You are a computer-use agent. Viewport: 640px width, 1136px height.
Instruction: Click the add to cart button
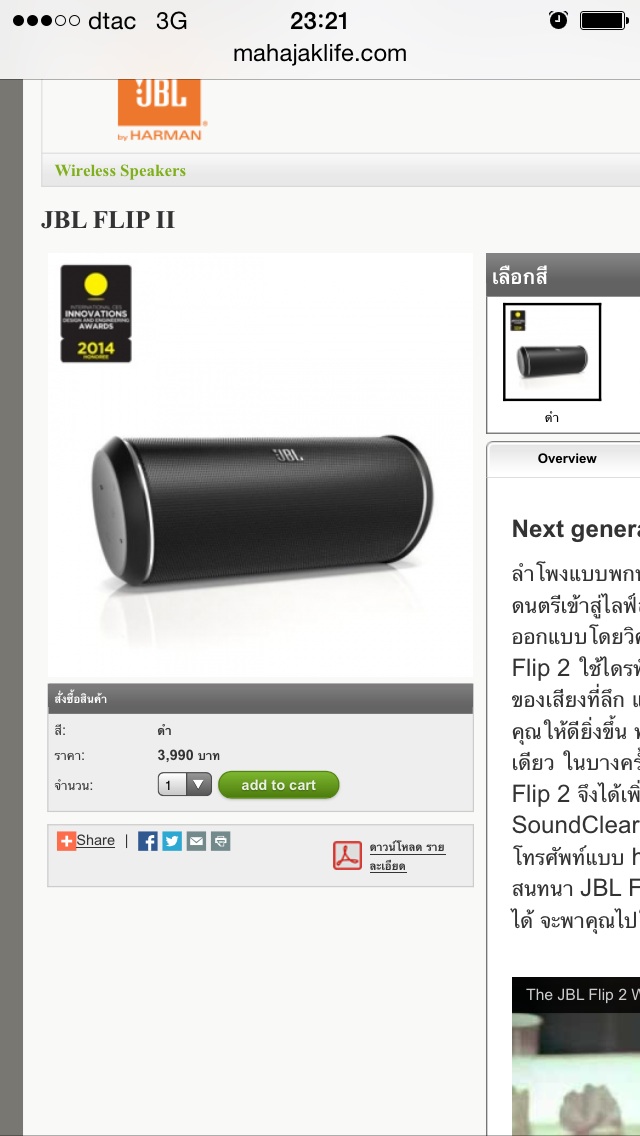point(278,785)
